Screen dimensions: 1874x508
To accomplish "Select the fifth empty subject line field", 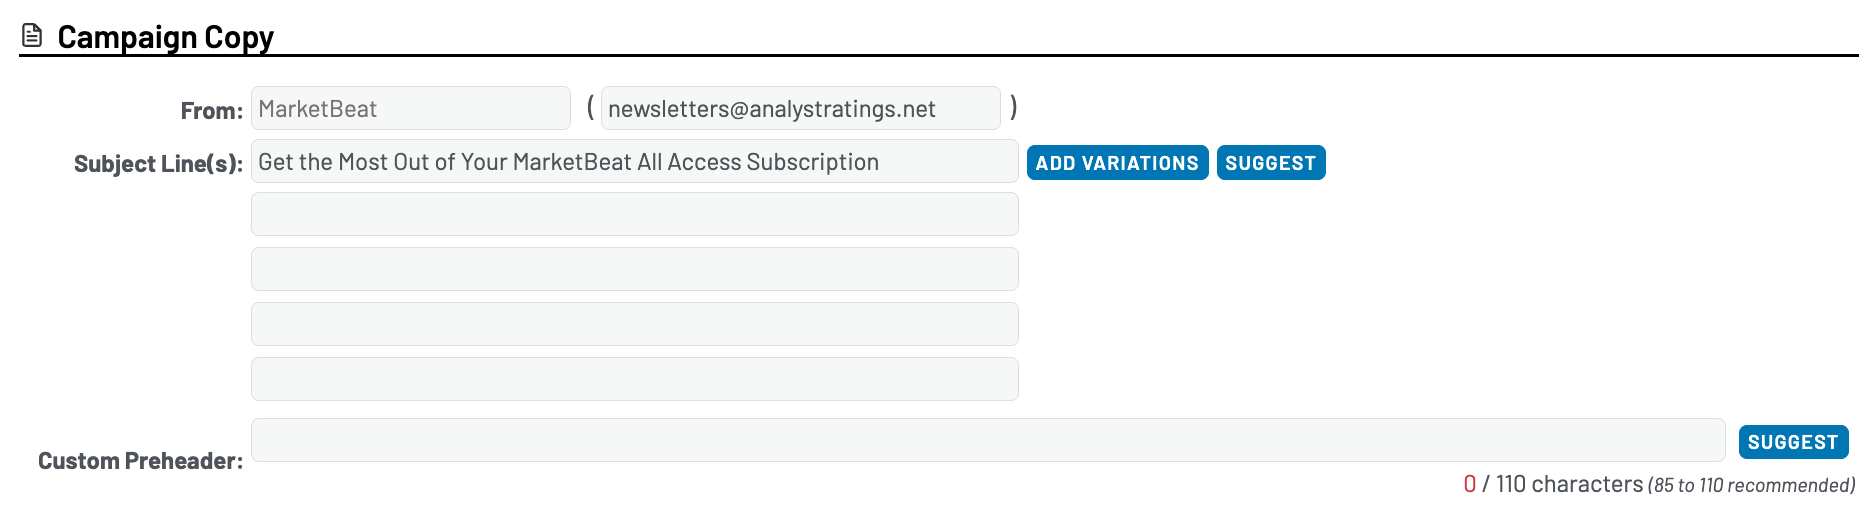I will pos(634,380).
